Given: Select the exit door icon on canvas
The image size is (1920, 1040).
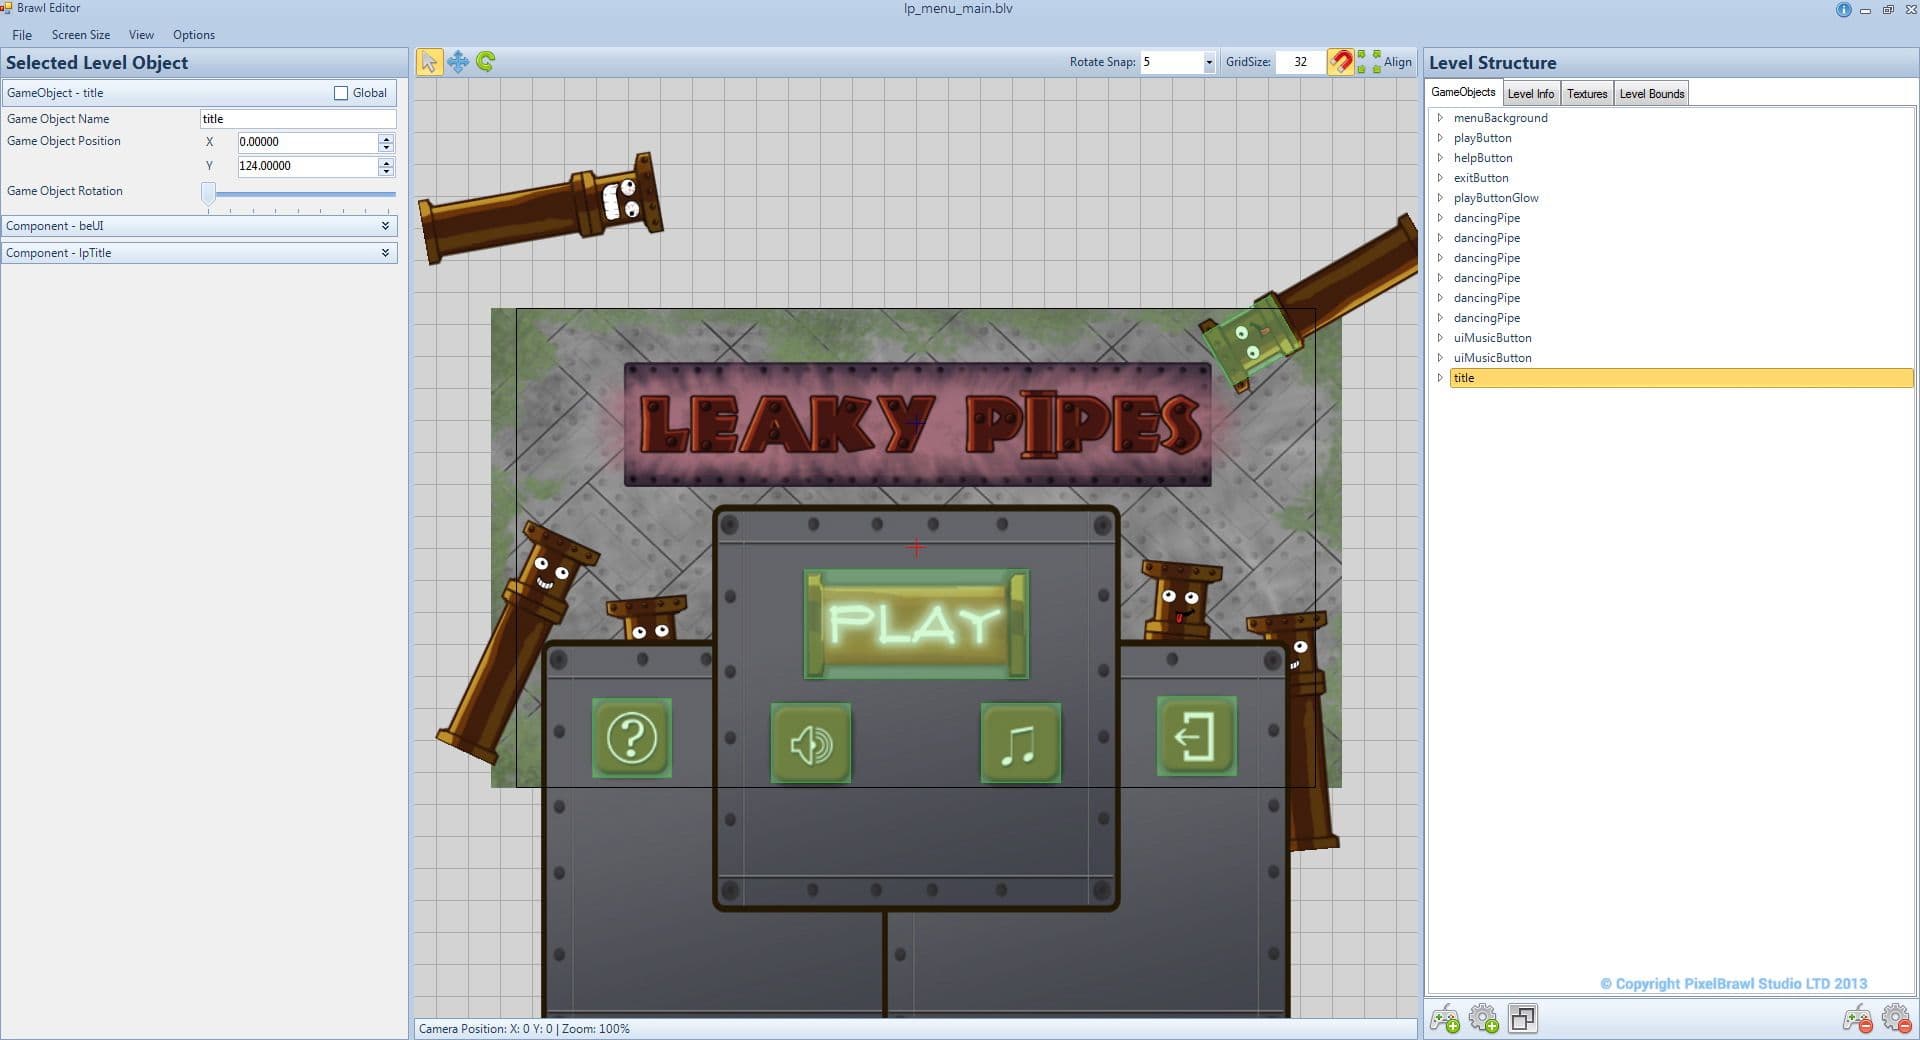Looking at the screenshot, I should (x=1196, y=737).
